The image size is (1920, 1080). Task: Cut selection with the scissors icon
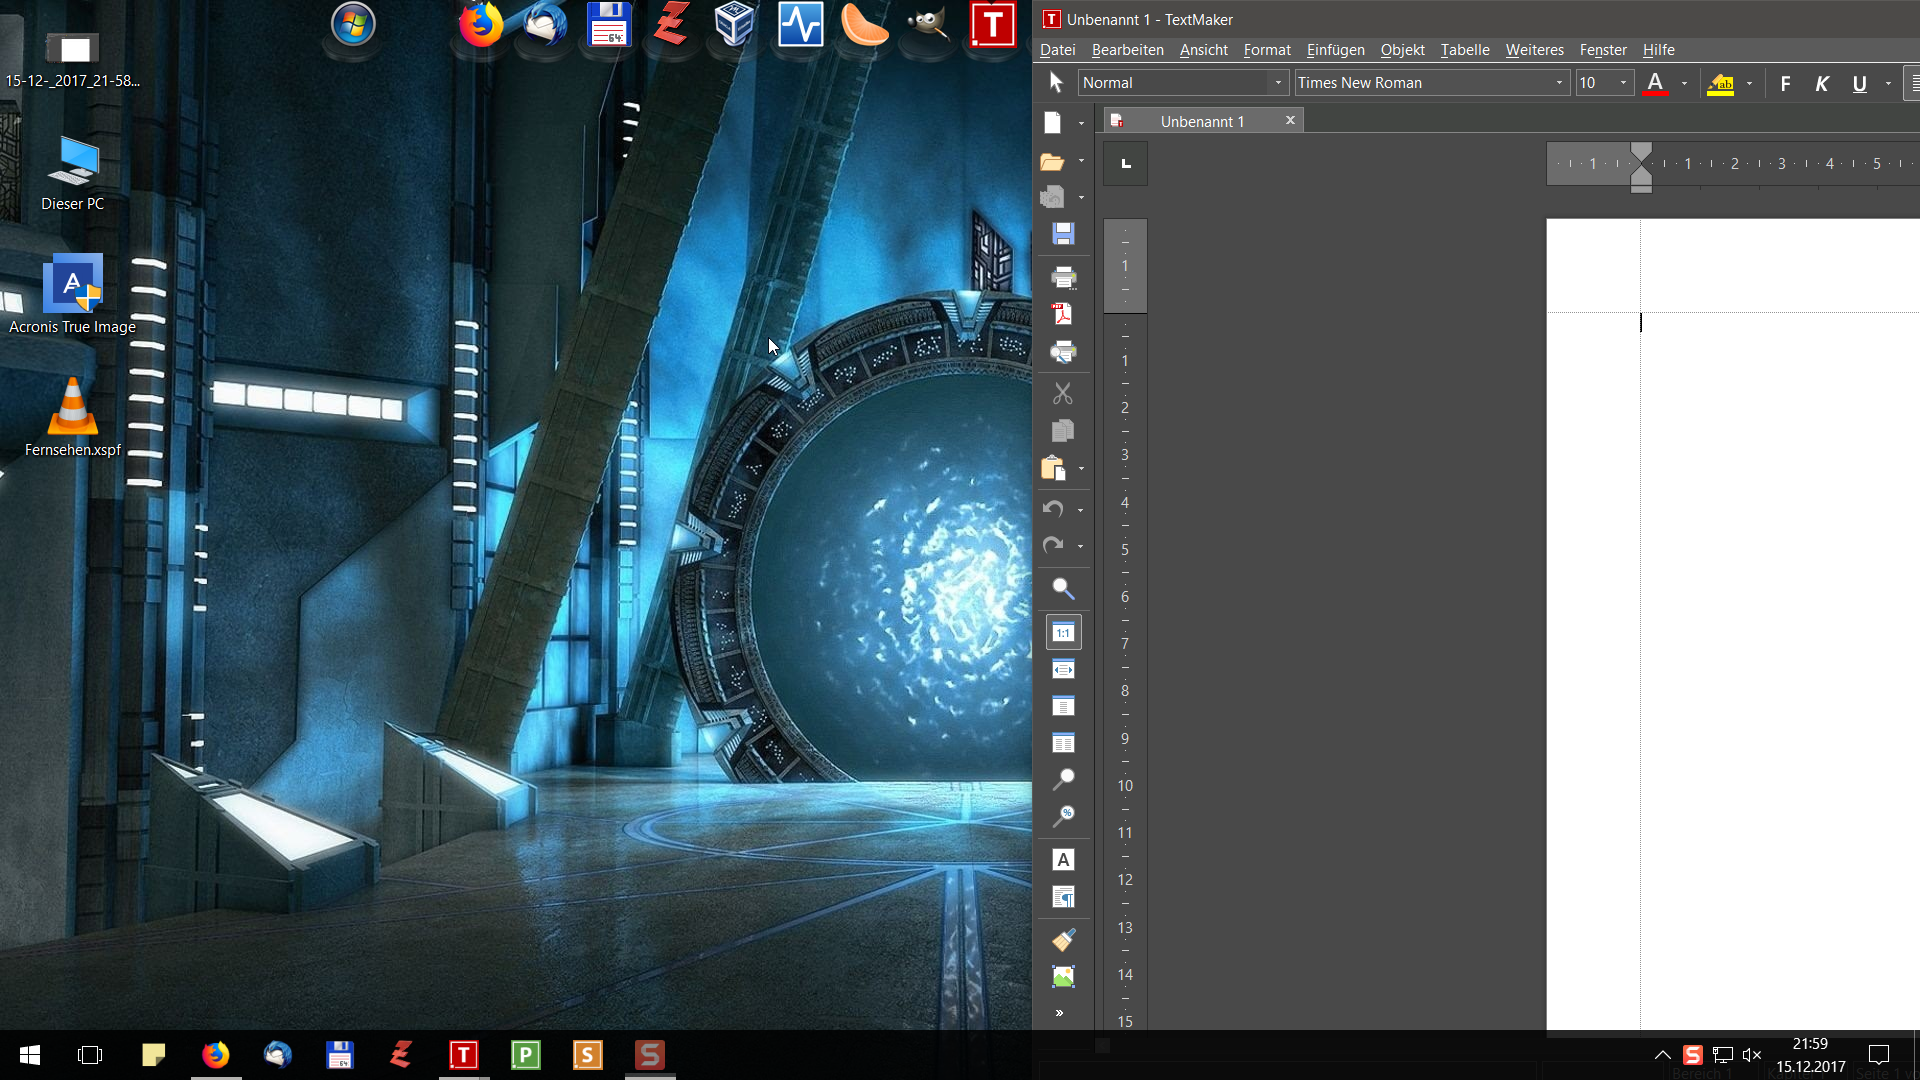pyautogui.click(x=1063, y=394)
